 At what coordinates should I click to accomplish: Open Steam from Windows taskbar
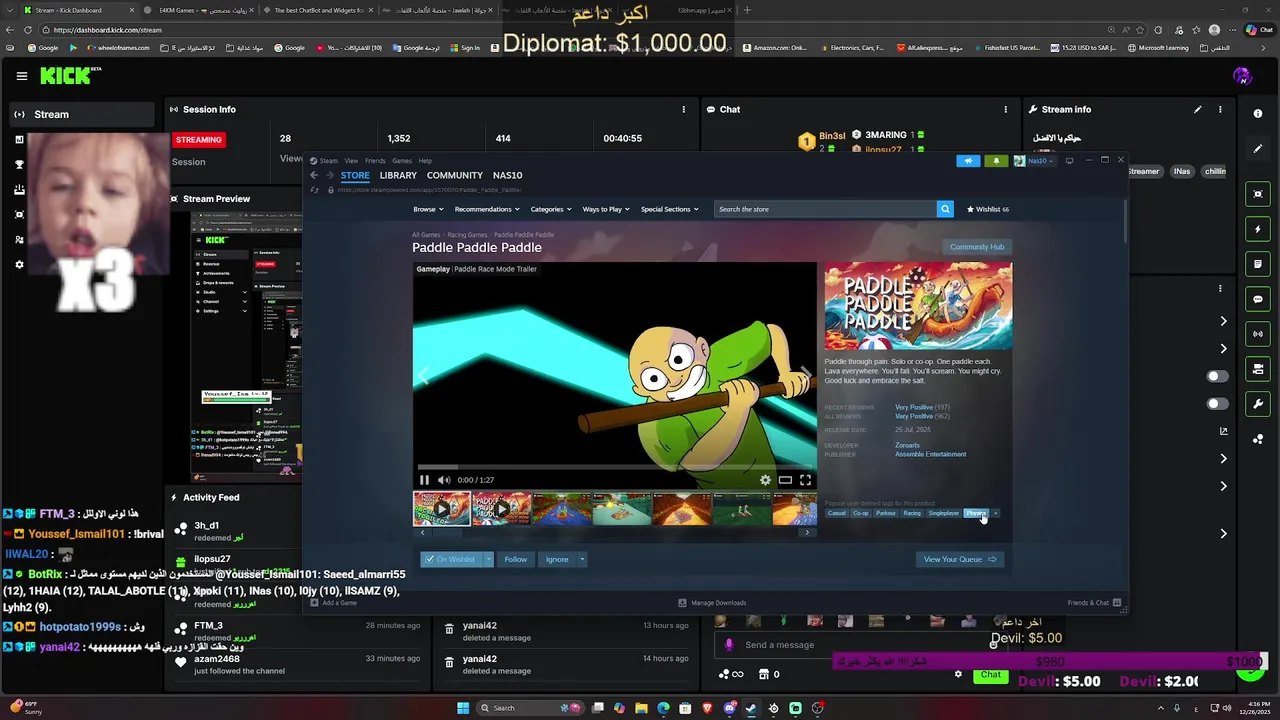coord(751,708)
